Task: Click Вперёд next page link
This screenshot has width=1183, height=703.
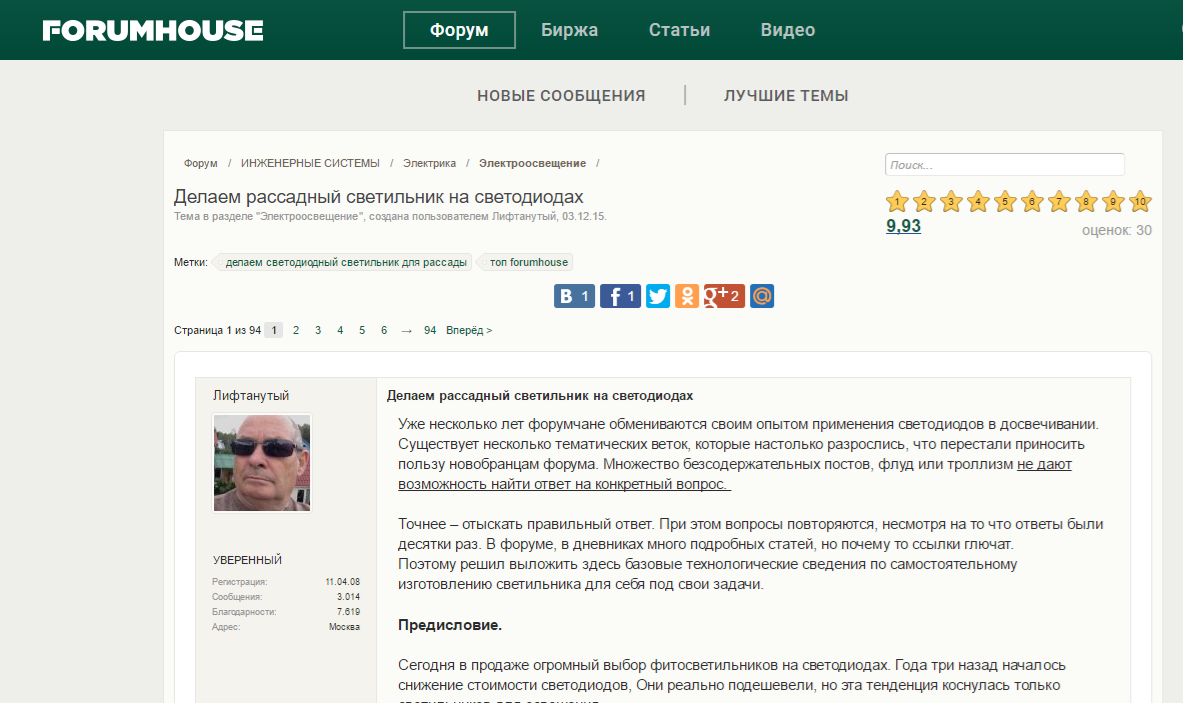Action: coord(469,330)
